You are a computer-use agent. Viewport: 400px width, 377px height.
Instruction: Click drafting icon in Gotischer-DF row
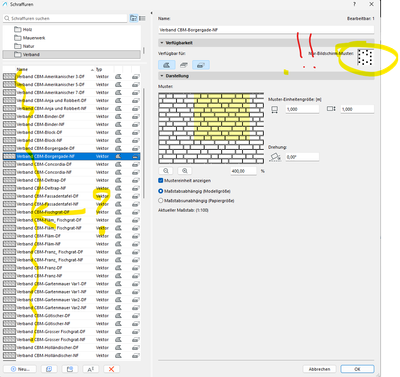(118, 316)
